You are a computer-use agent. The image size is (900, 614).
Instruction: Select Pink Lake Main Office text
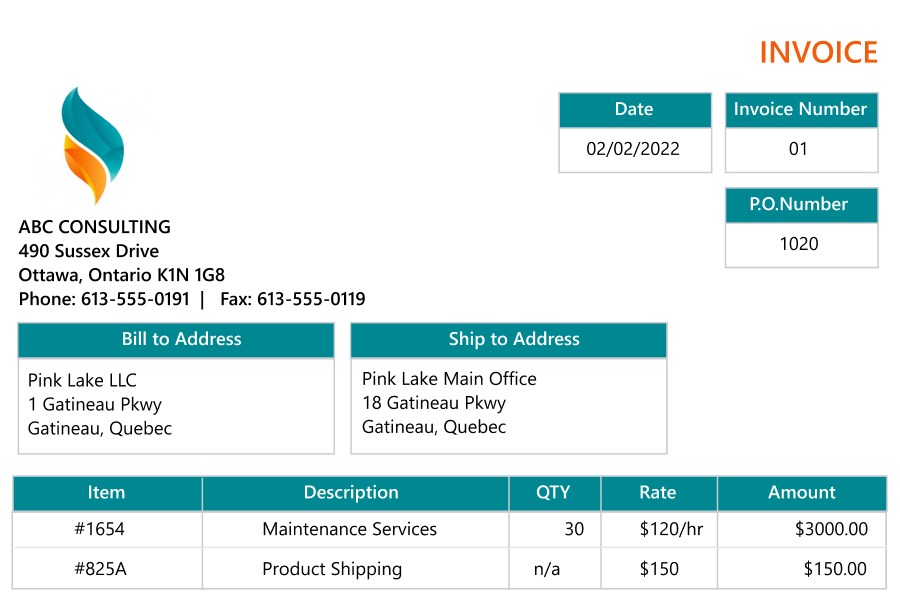[x=449, y=379]
